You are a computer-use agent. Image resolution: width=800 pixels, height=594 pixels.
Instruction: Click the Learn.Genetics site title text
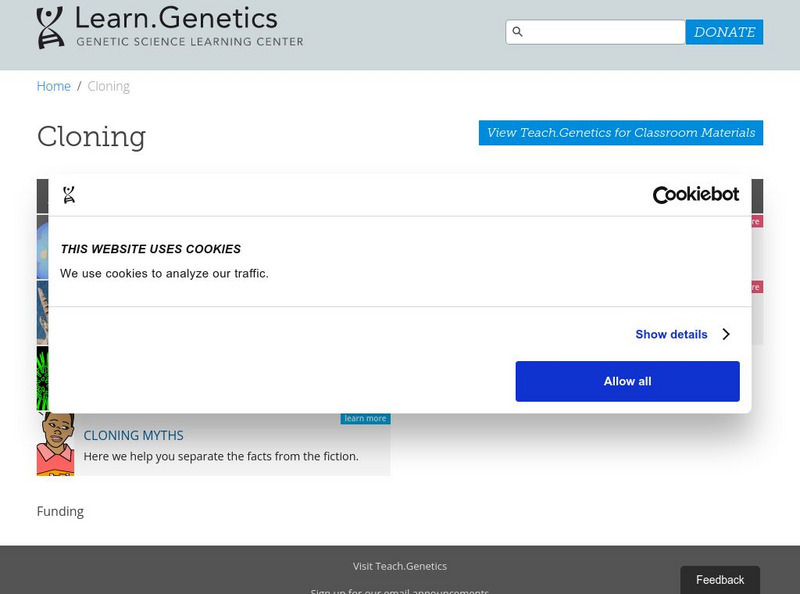point(175,18)
